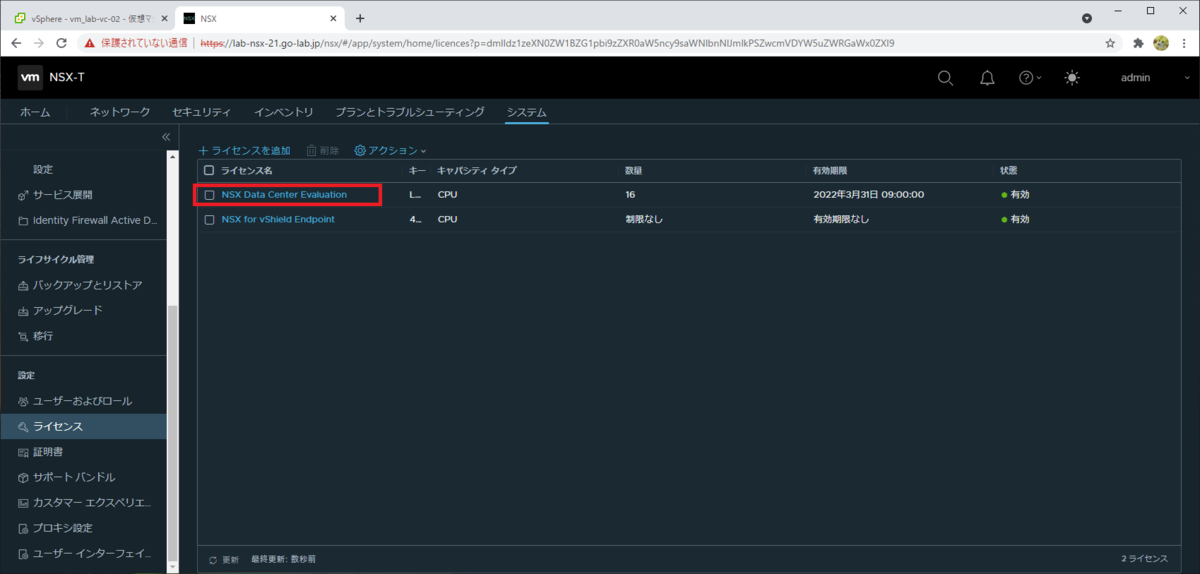This screenshot has height=574, width=1200.
Task: Open the Chrome three-dot menu
Action: point(1184,43)
